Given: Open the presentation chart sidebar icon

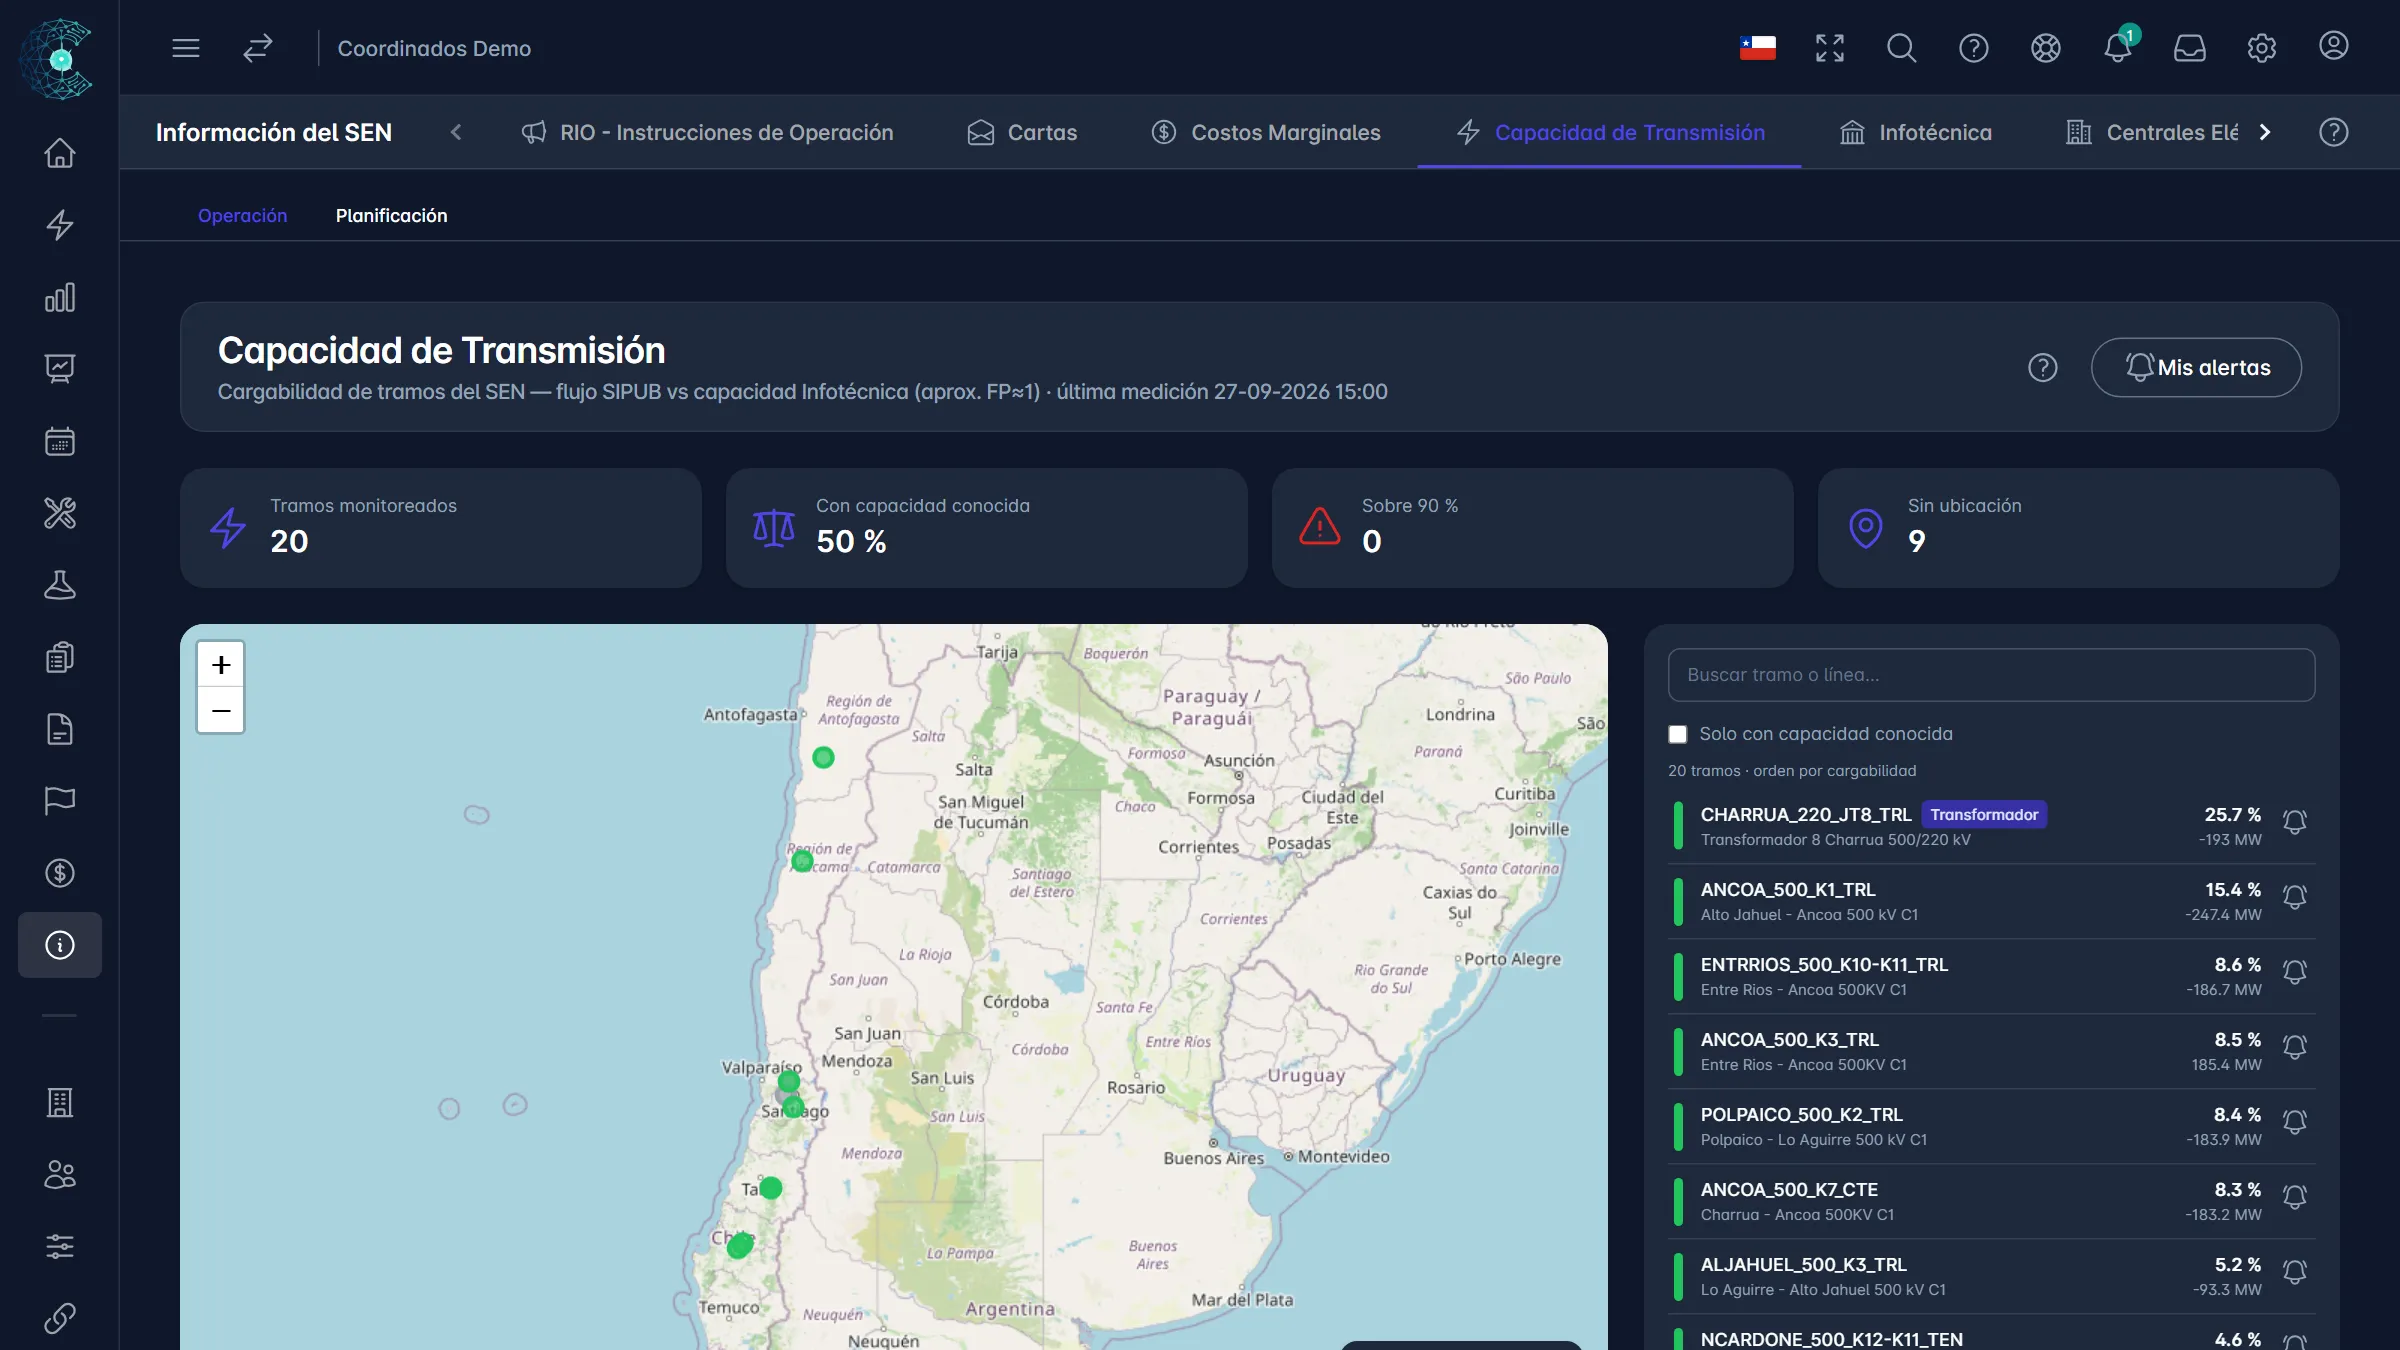Looking at the screenshot, I should pos(60,369).
